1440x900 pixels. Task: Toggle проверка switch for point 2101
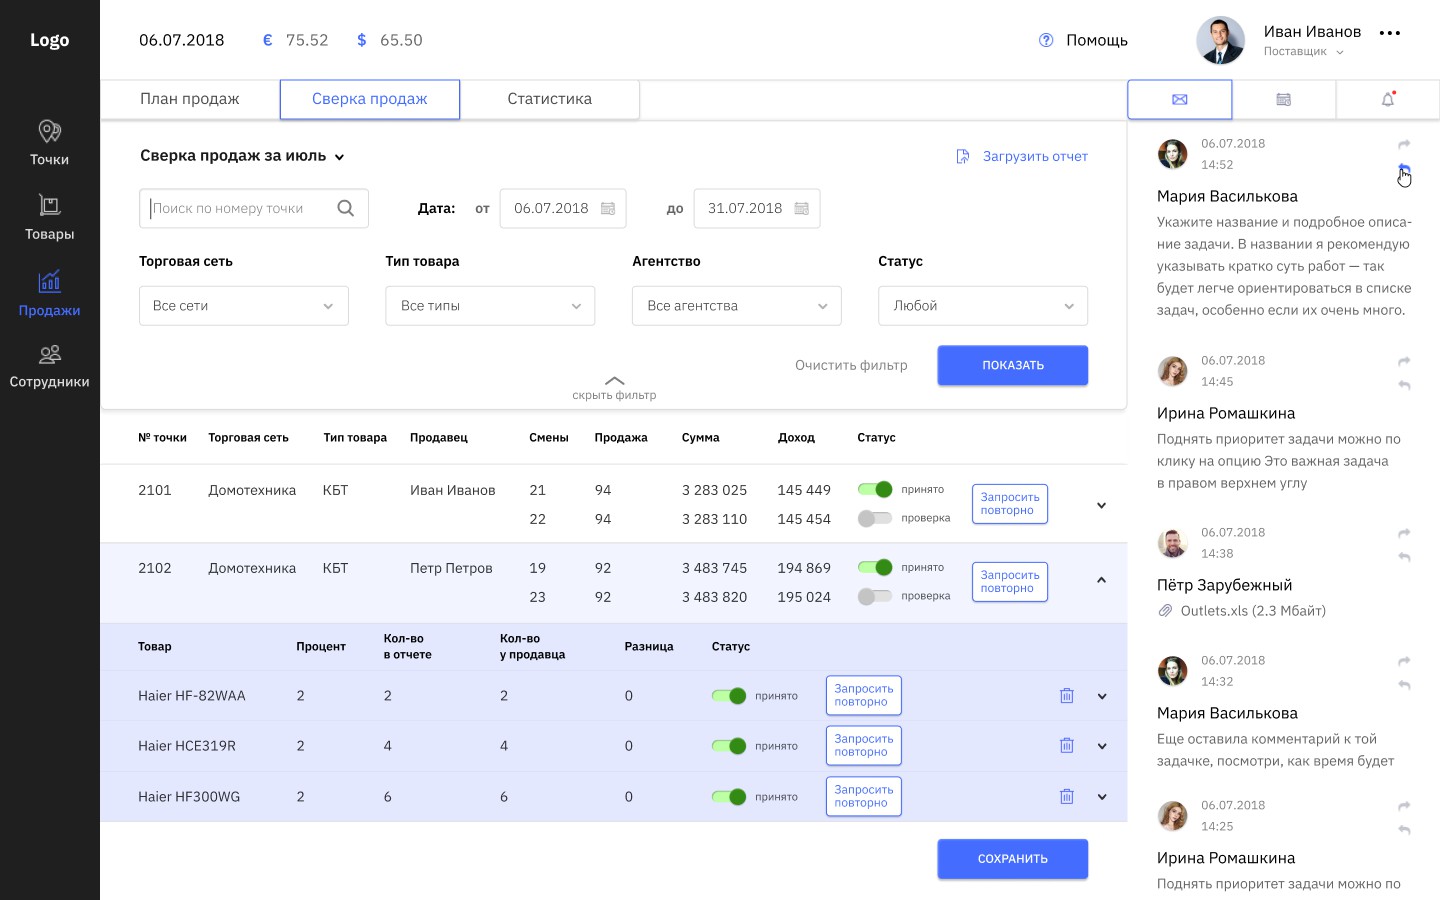pos(875,518)
